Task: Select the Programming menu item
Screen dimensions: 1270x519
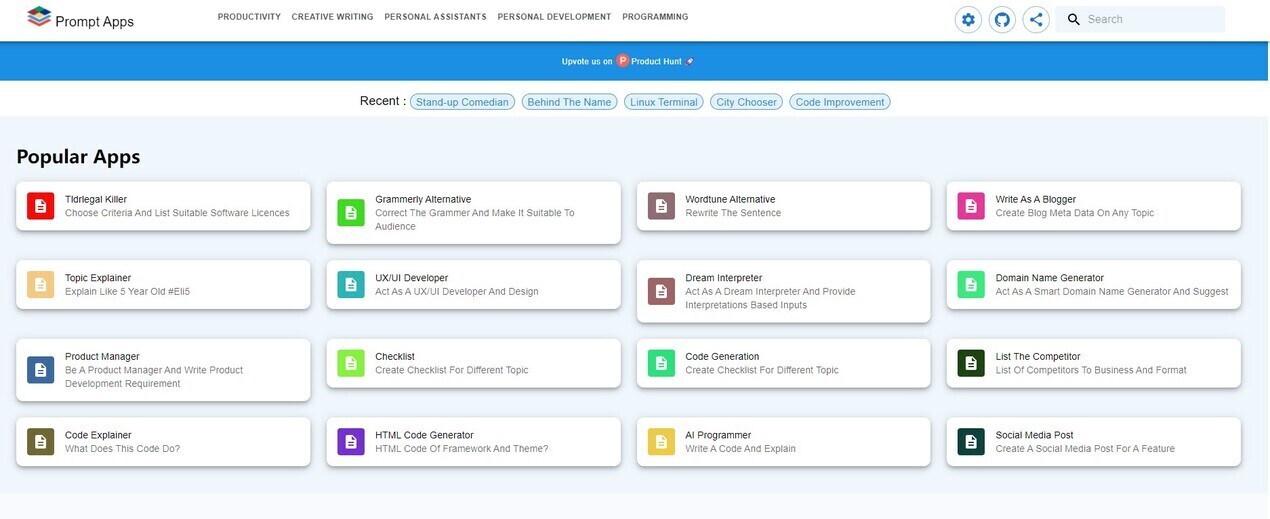Action: pyautogui.click(x=655, y=17)
